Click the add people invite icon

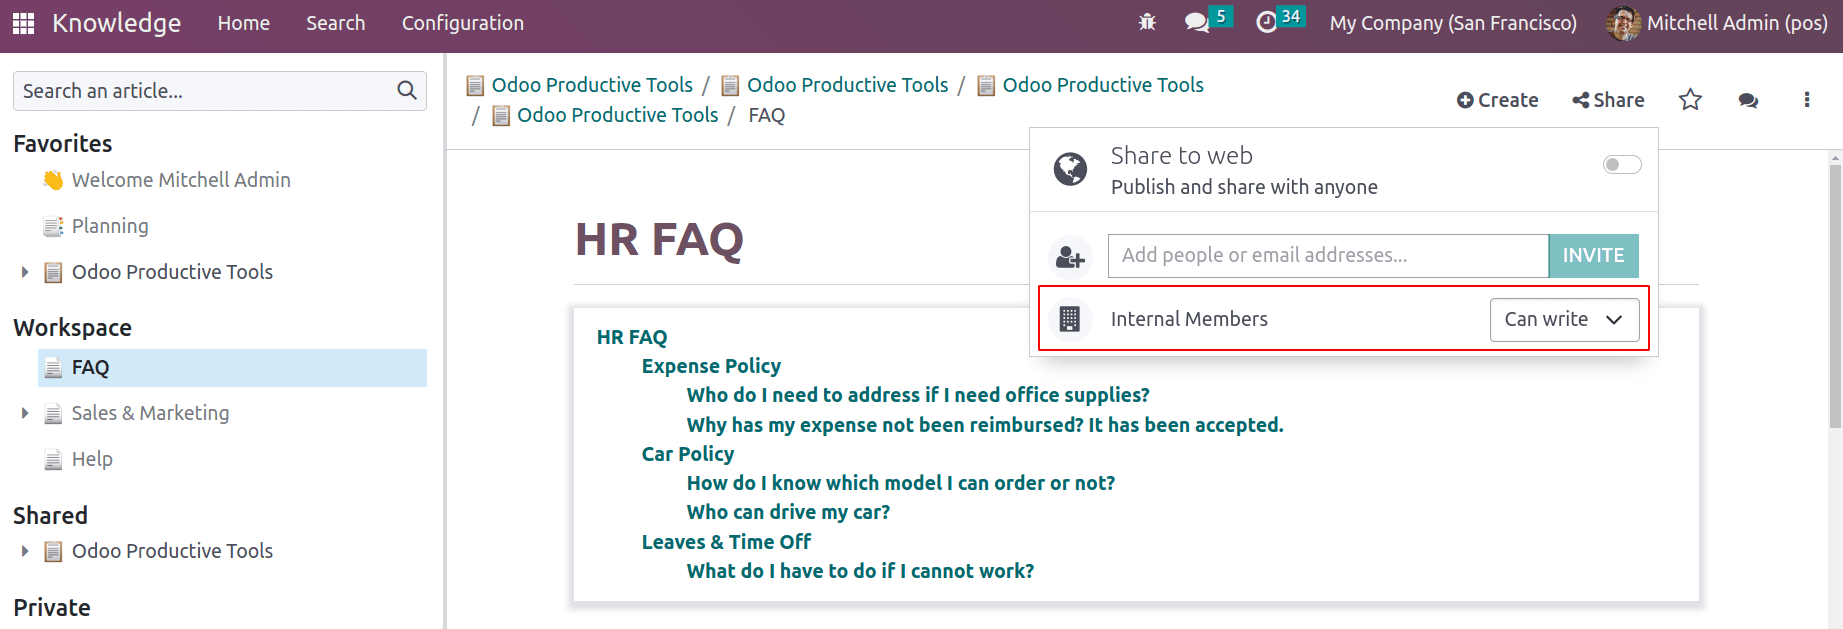(1070, 257)
